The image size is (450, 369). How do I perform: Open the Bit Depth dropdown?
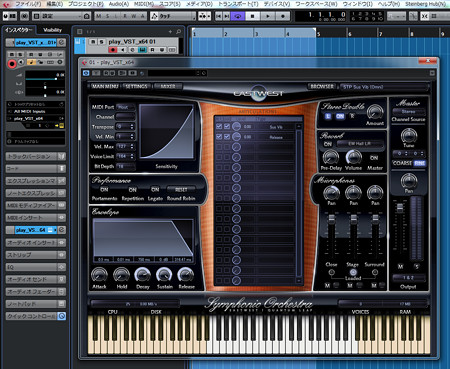[x=125, y=166]
